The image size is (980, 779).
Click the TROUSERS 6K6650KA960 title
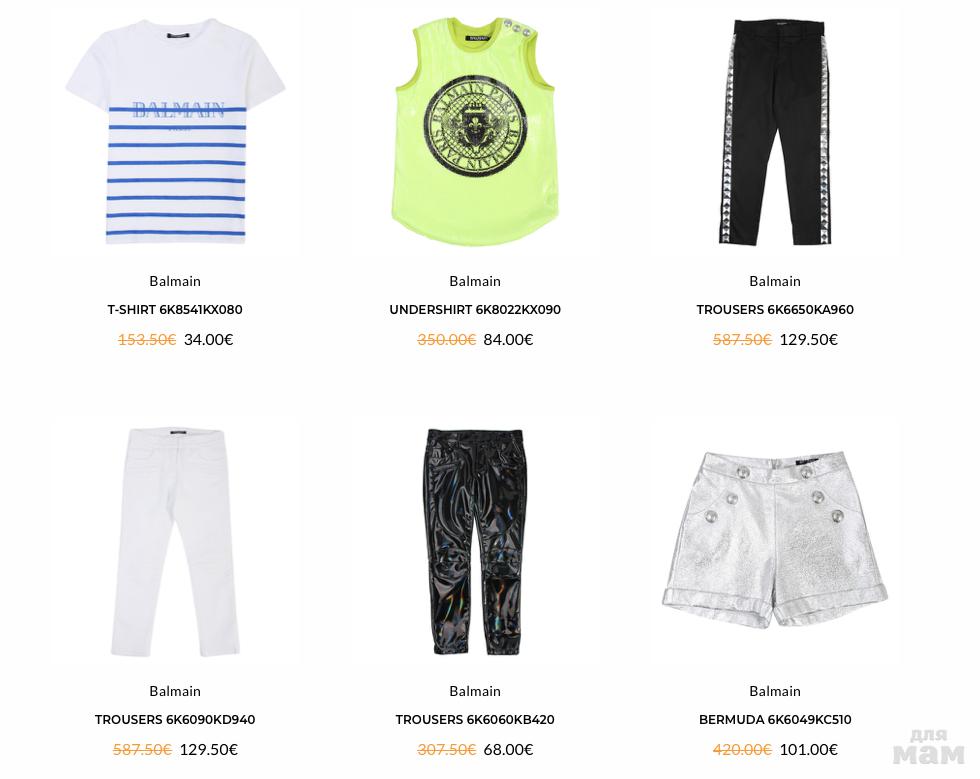pyautogui.click(x=775, y=309)
